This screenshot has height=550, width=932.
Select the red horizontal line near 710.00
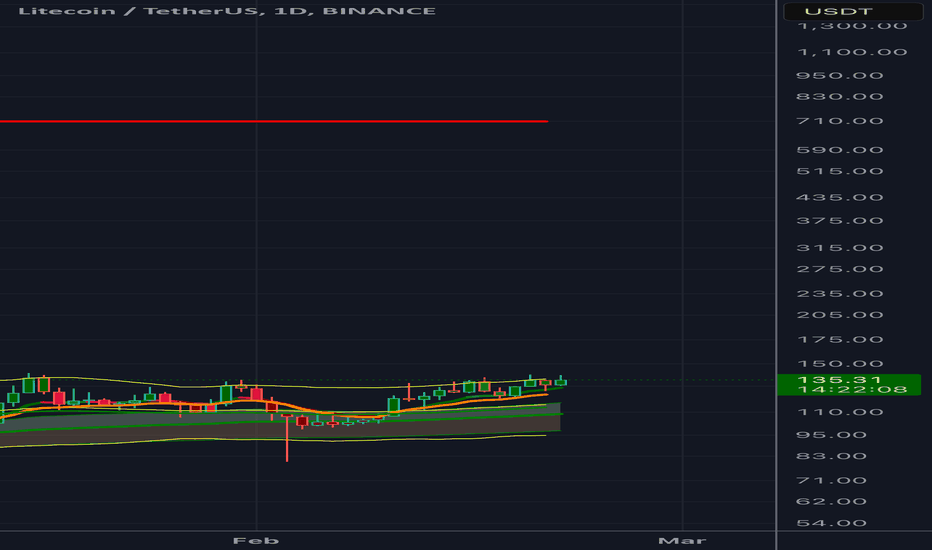273,121
